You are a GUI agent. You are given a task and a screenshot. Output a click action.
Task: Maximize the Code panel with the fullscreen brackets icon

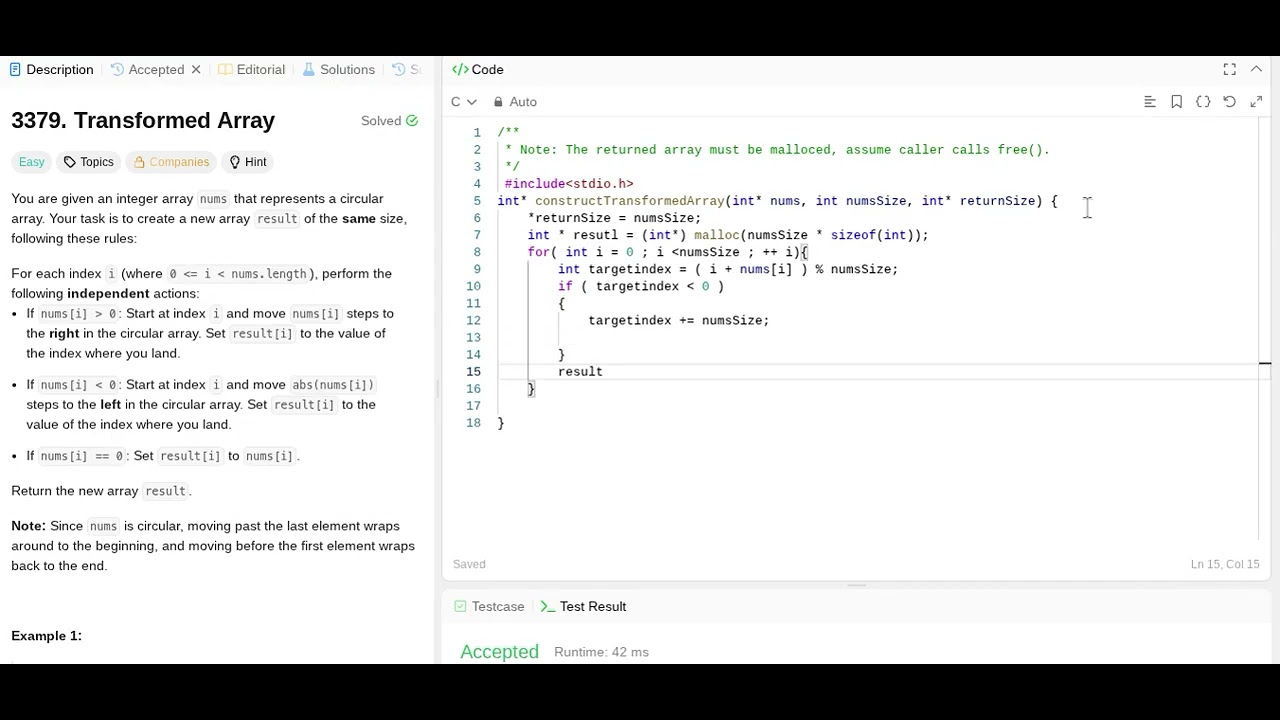click(1229, 69)
